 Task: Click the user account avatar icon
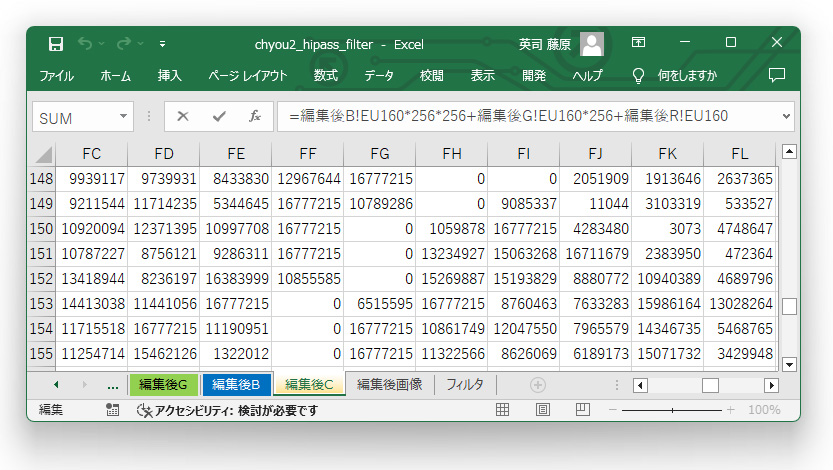point(592,44)
